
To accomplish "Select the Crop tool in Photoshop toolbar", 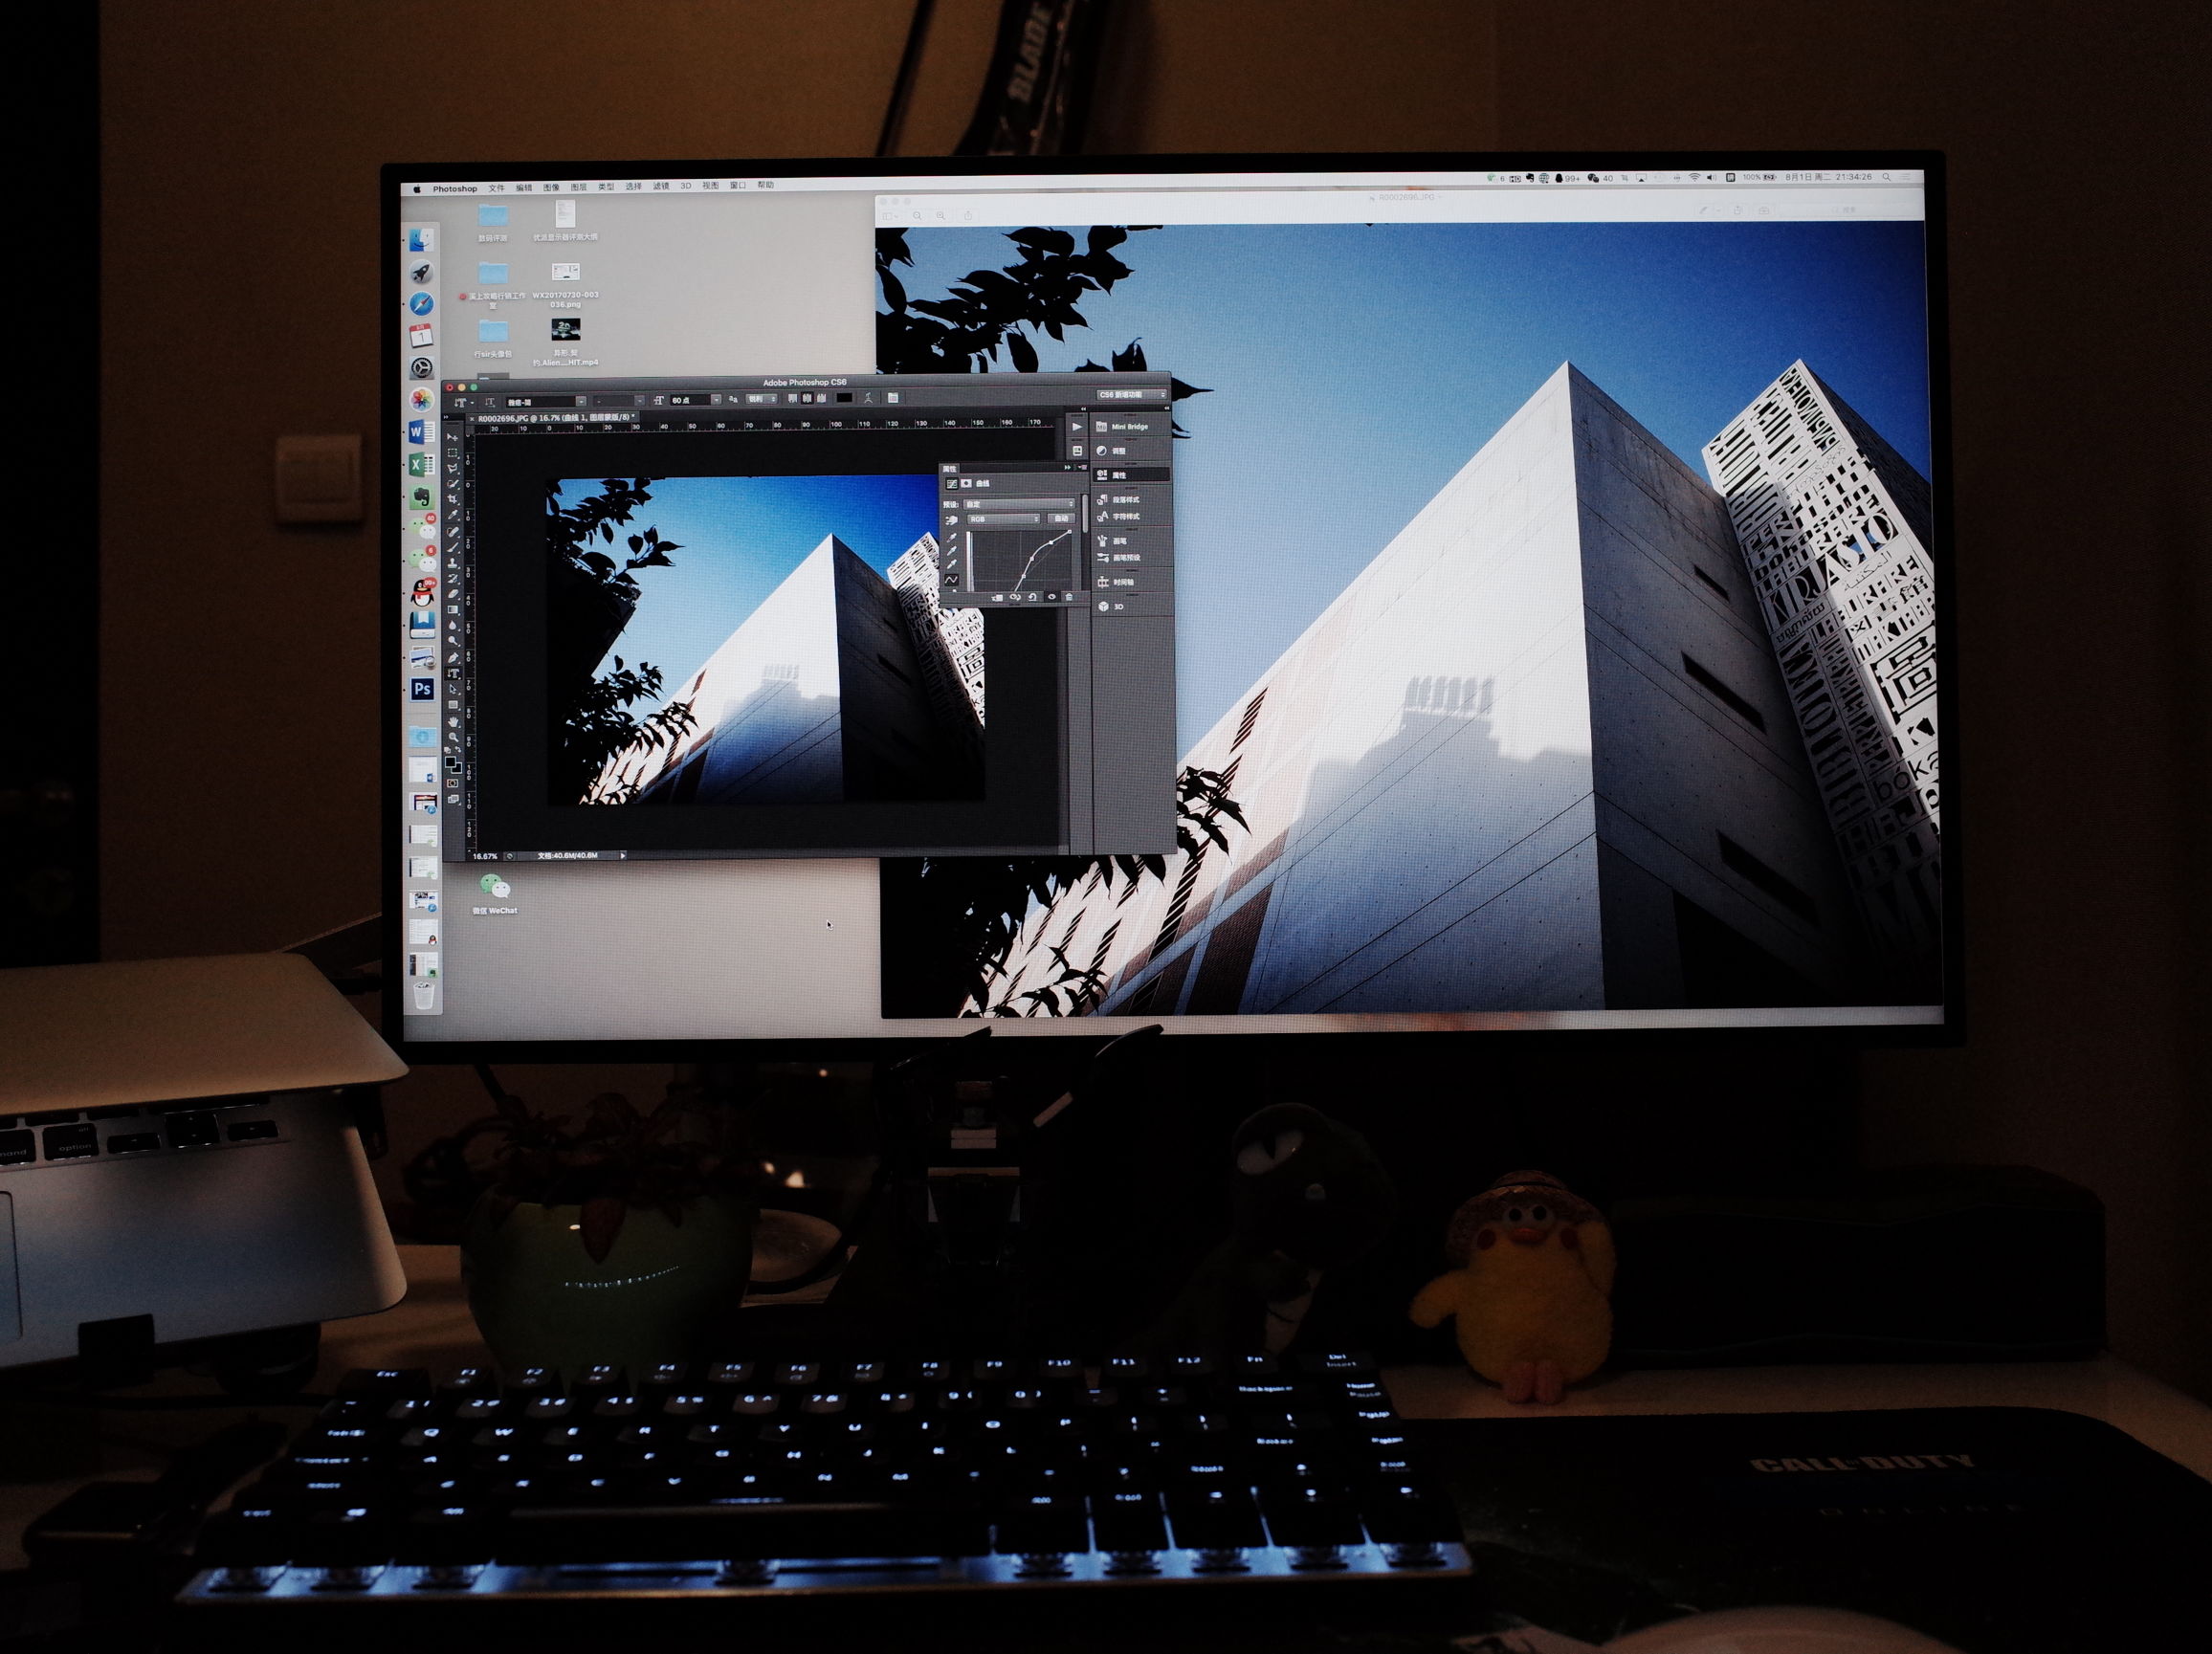I will pyautogui.click(x=453, y=499).
